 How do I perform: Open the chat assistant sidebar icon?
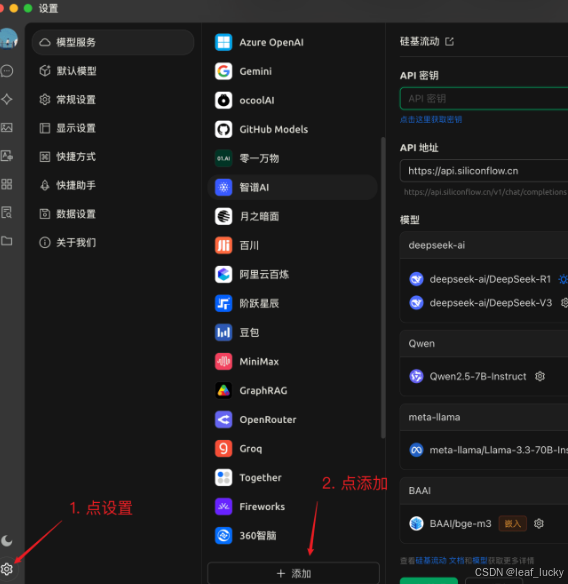tap(7, 71)
